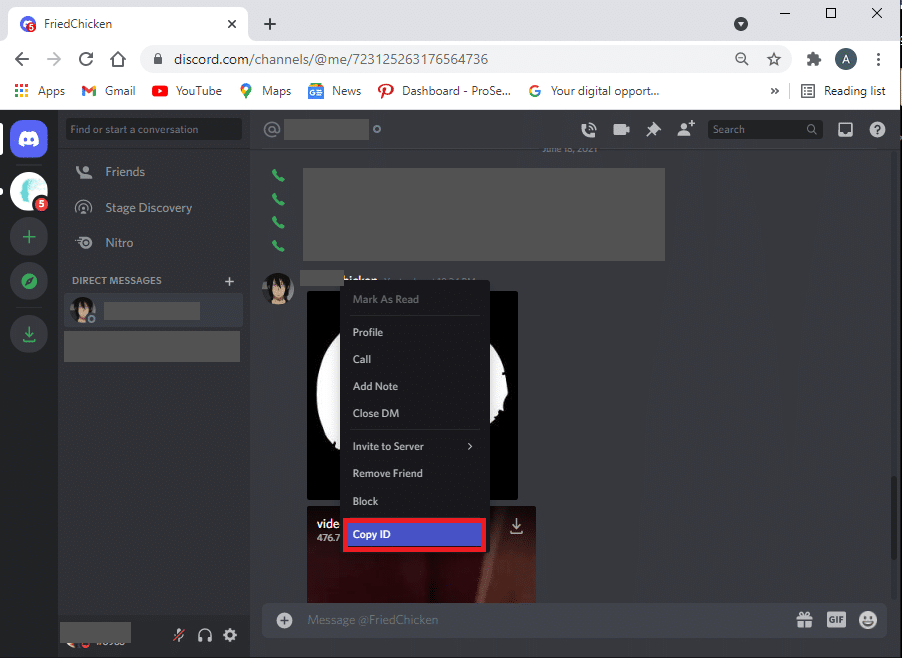
Task: Start a voice call from the header
Action: (x=589, y=129)
